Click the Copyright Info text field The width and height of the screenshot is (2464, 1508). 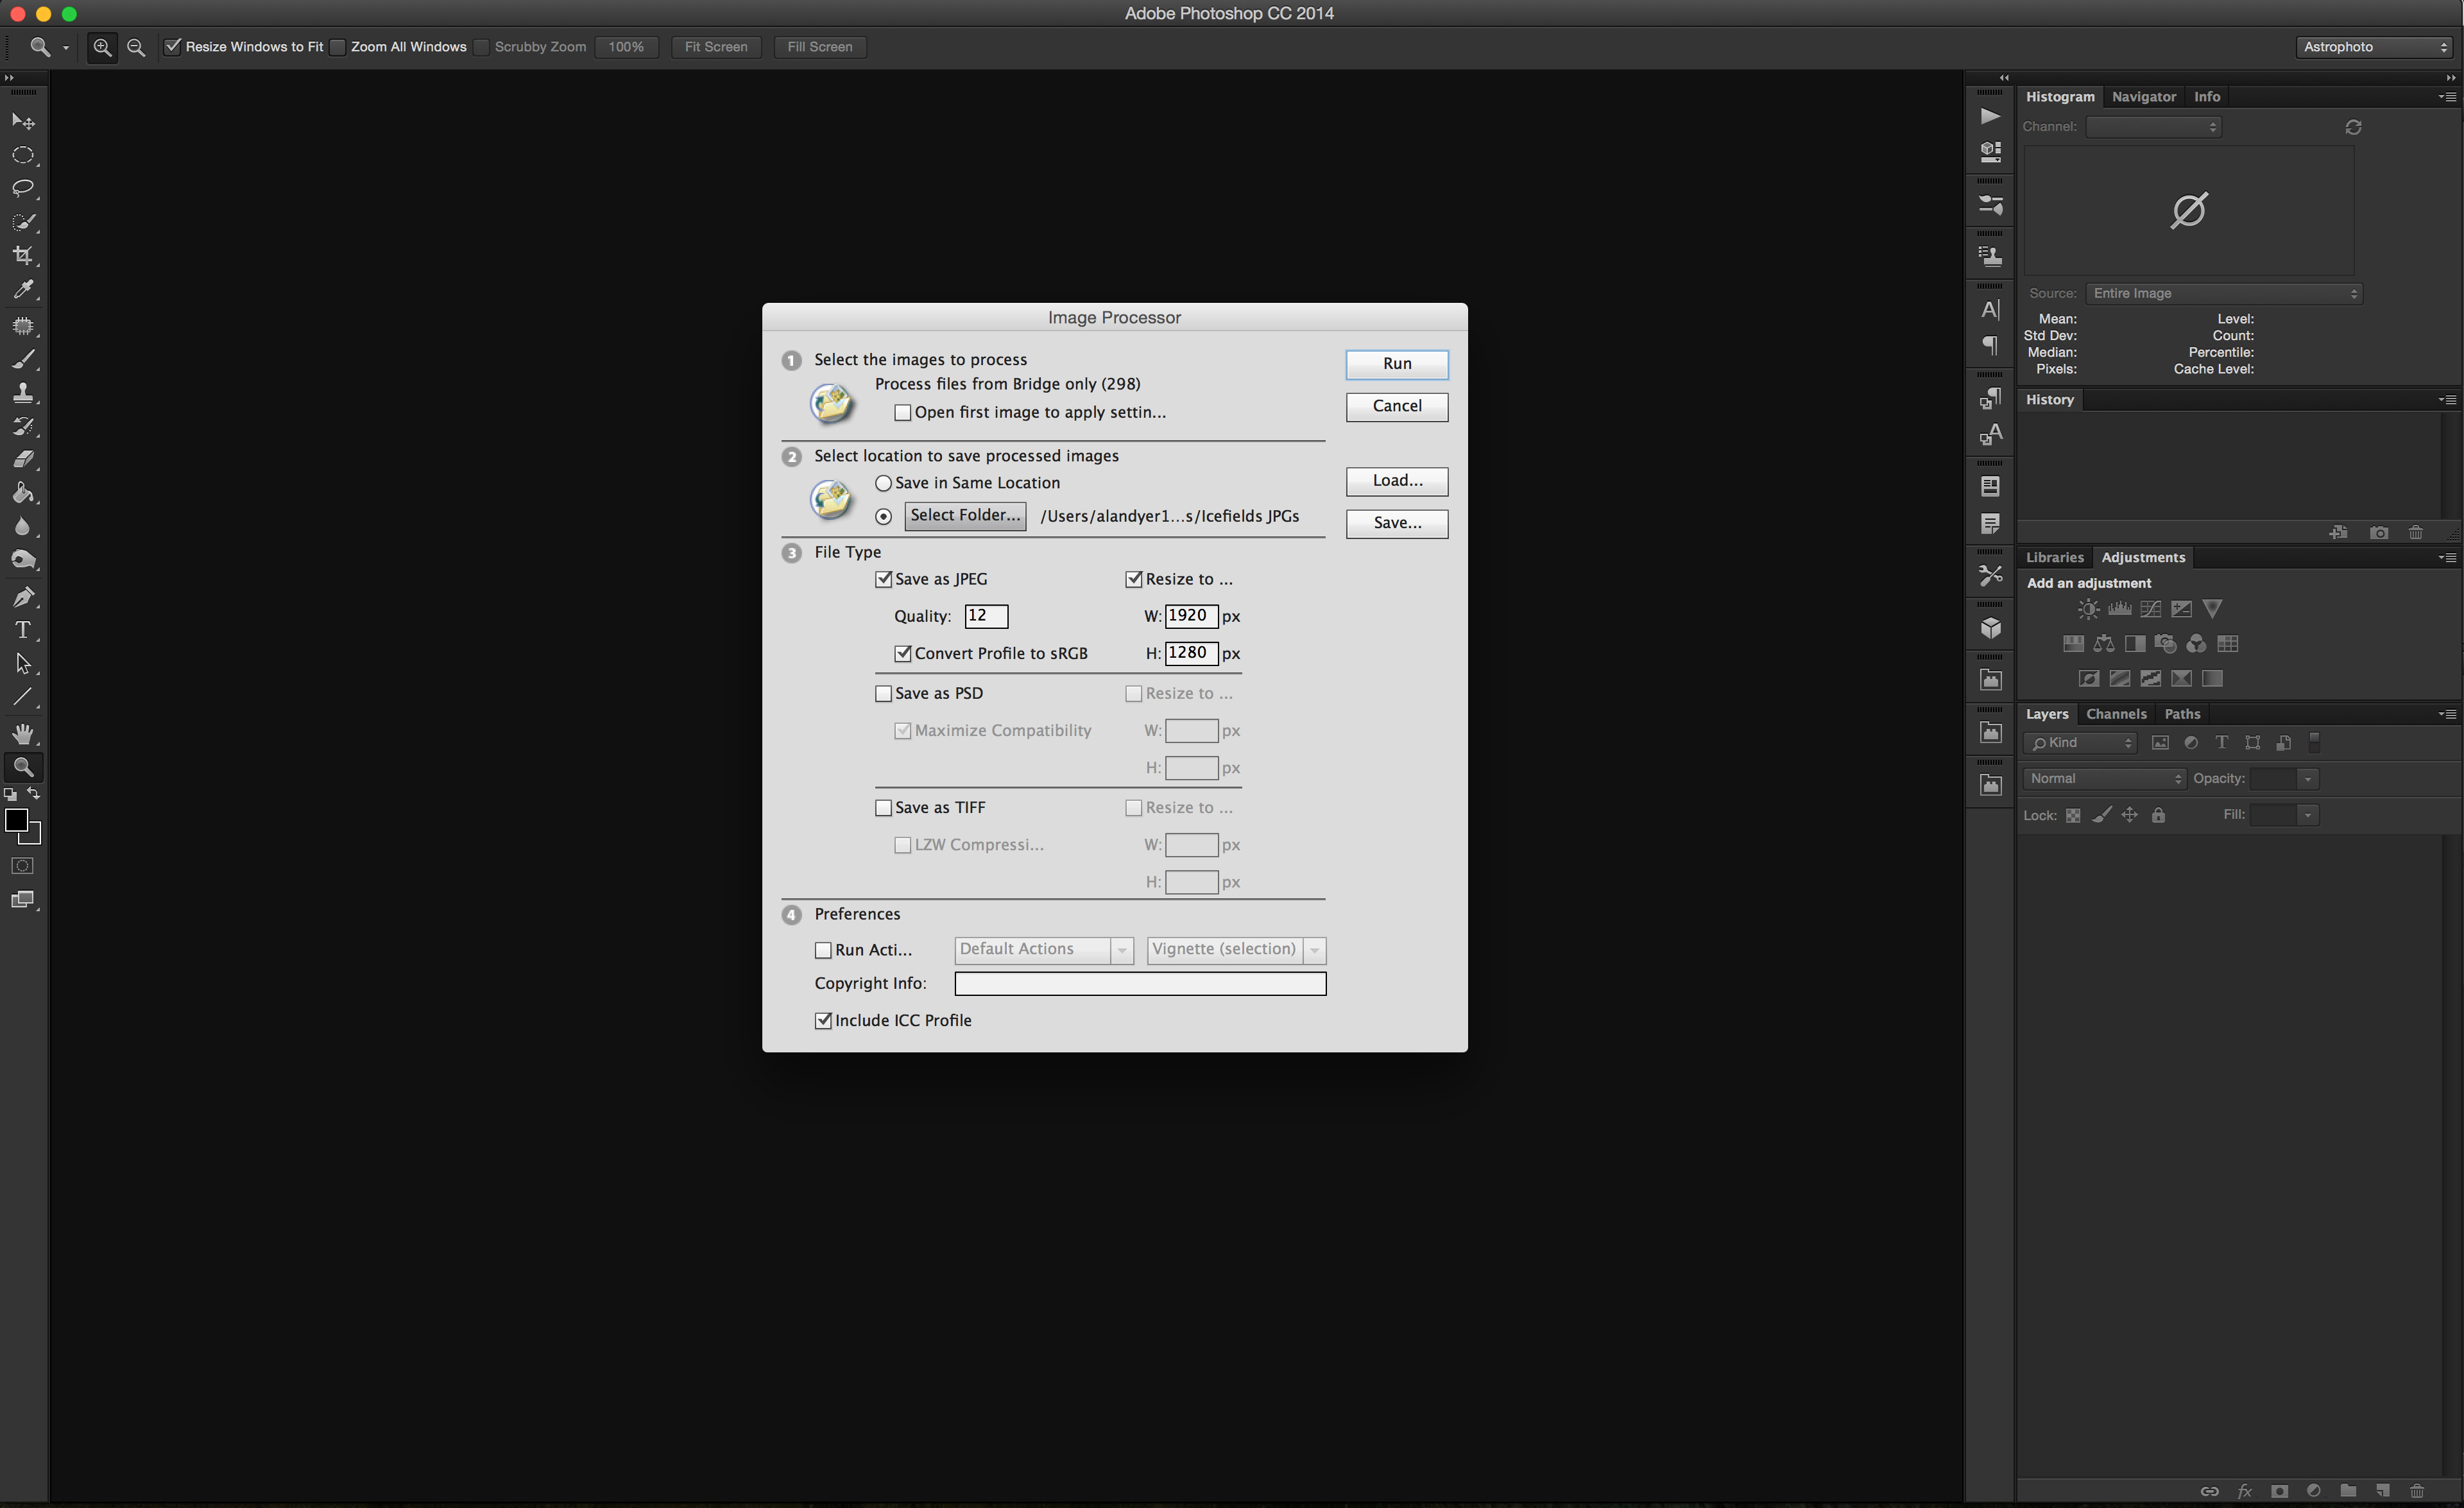[x=1139, y=984]
